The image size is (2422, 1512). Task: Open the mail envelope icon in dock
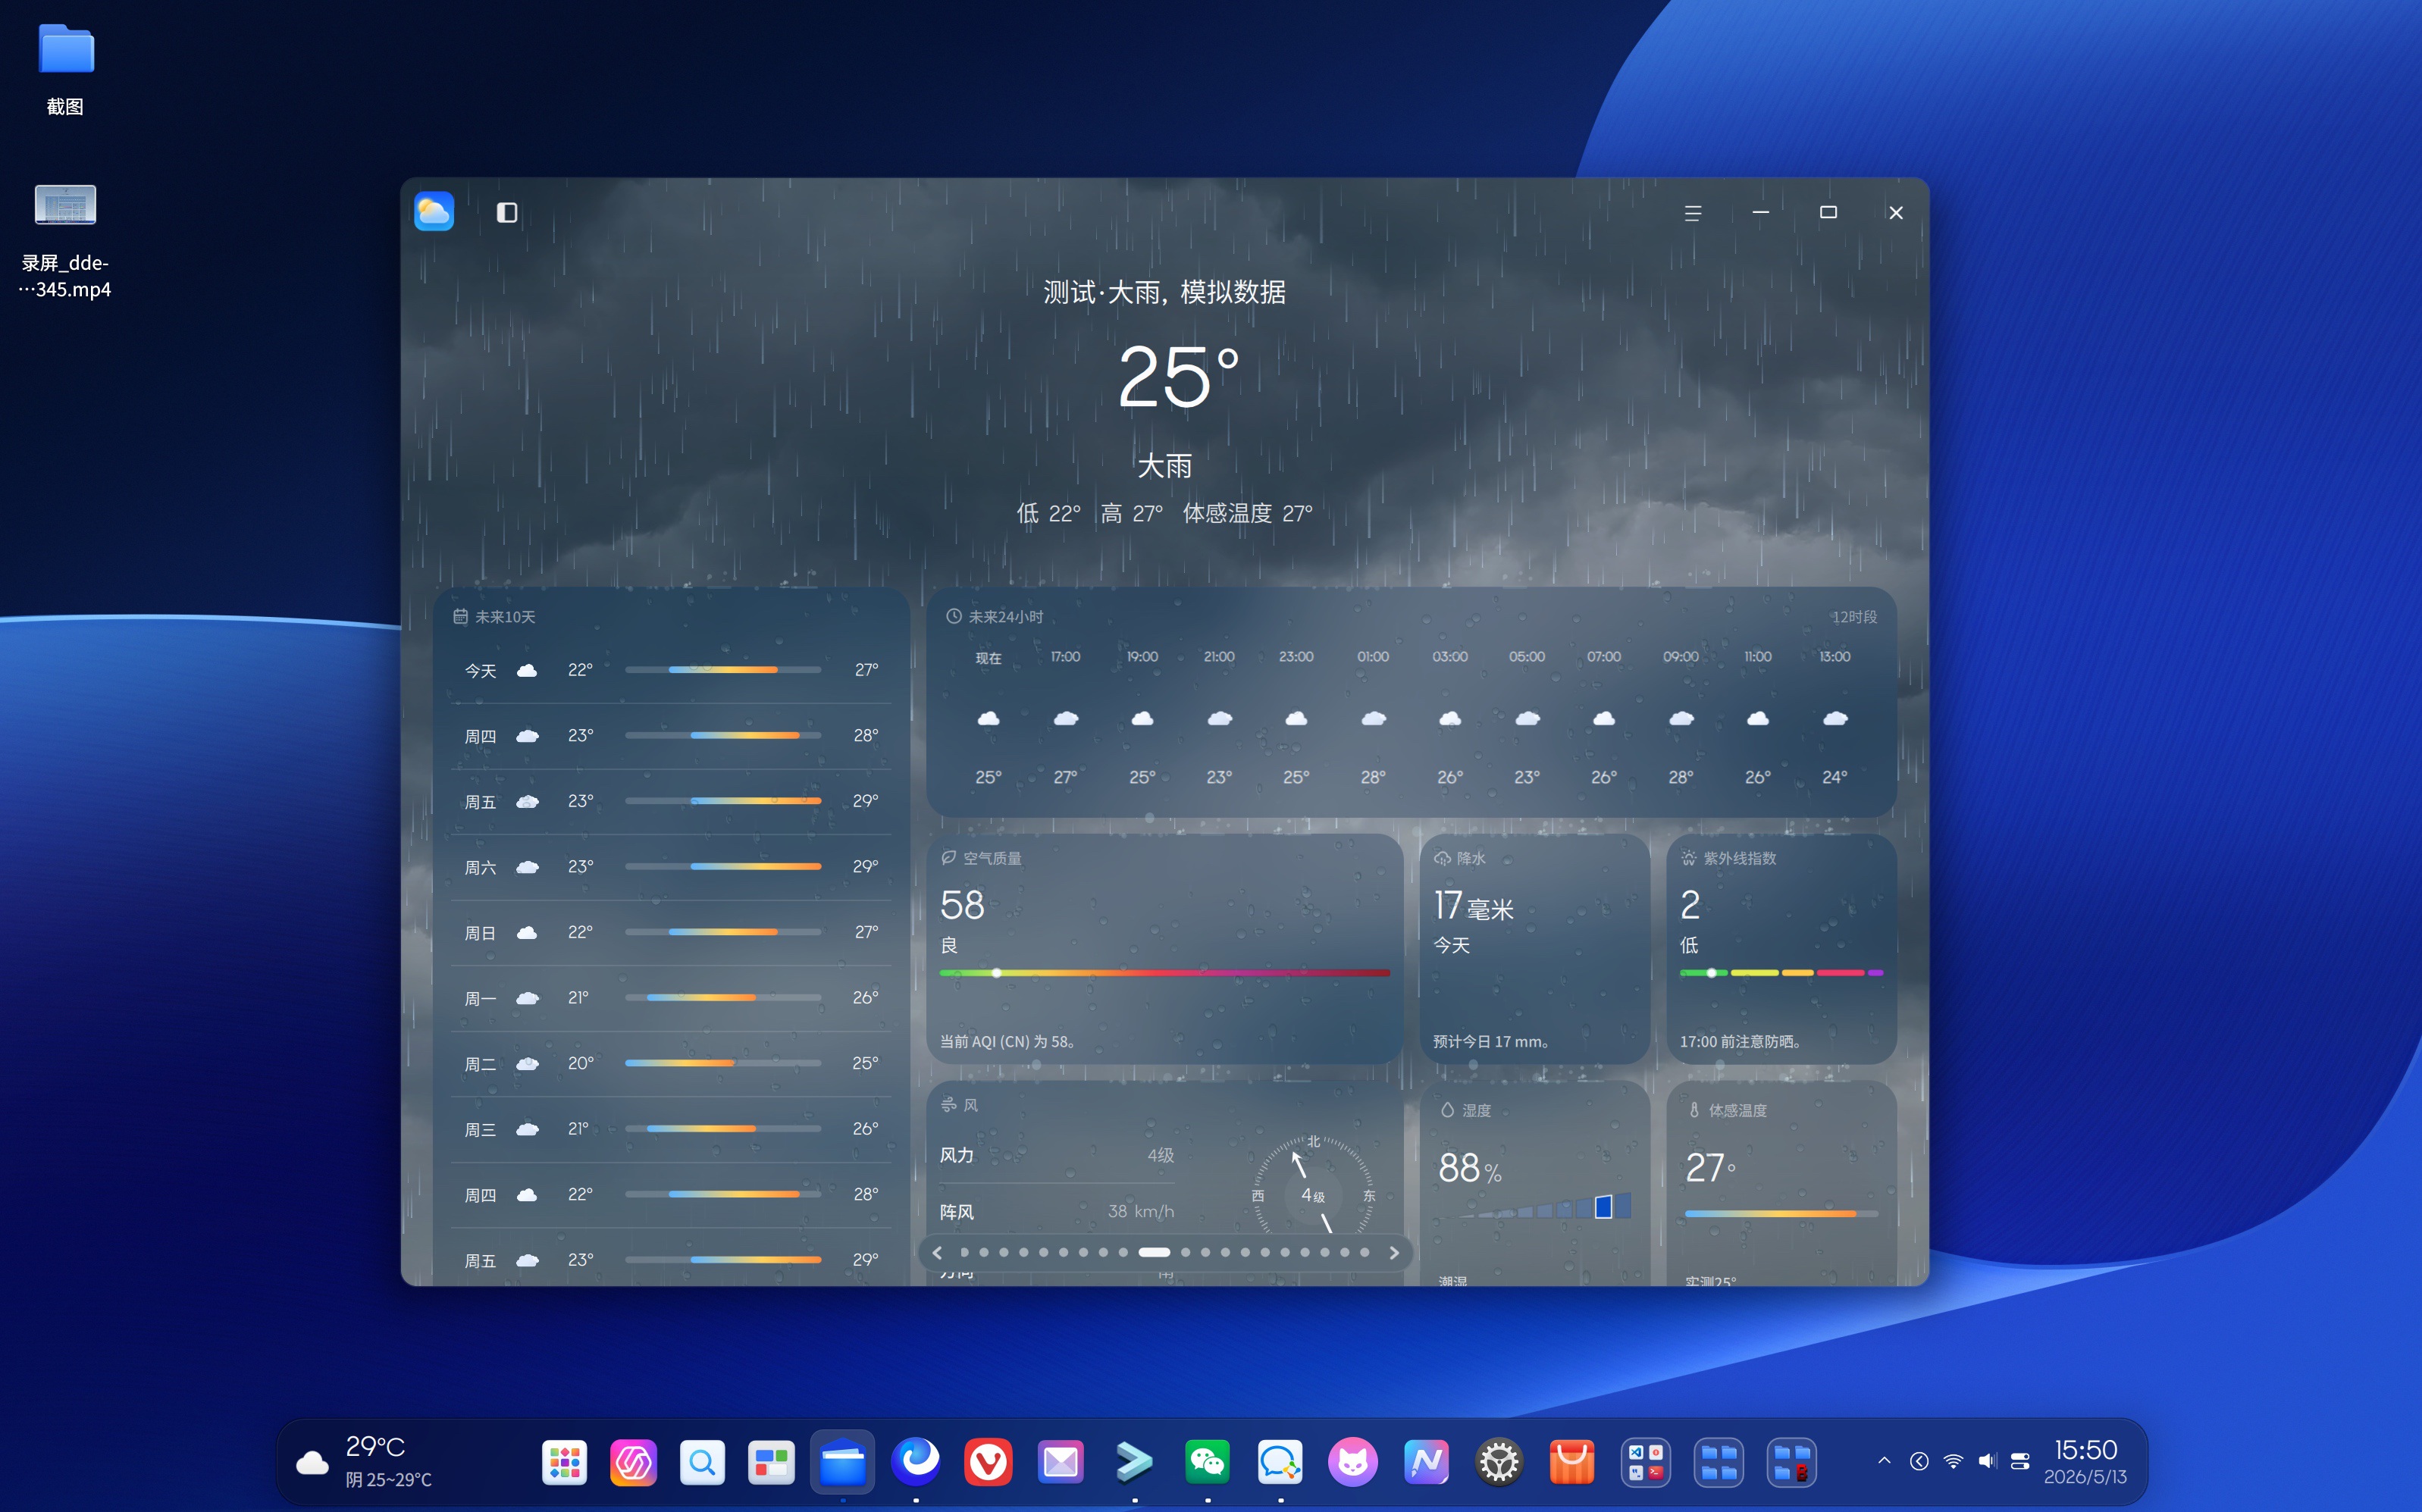[1061, 1463]
